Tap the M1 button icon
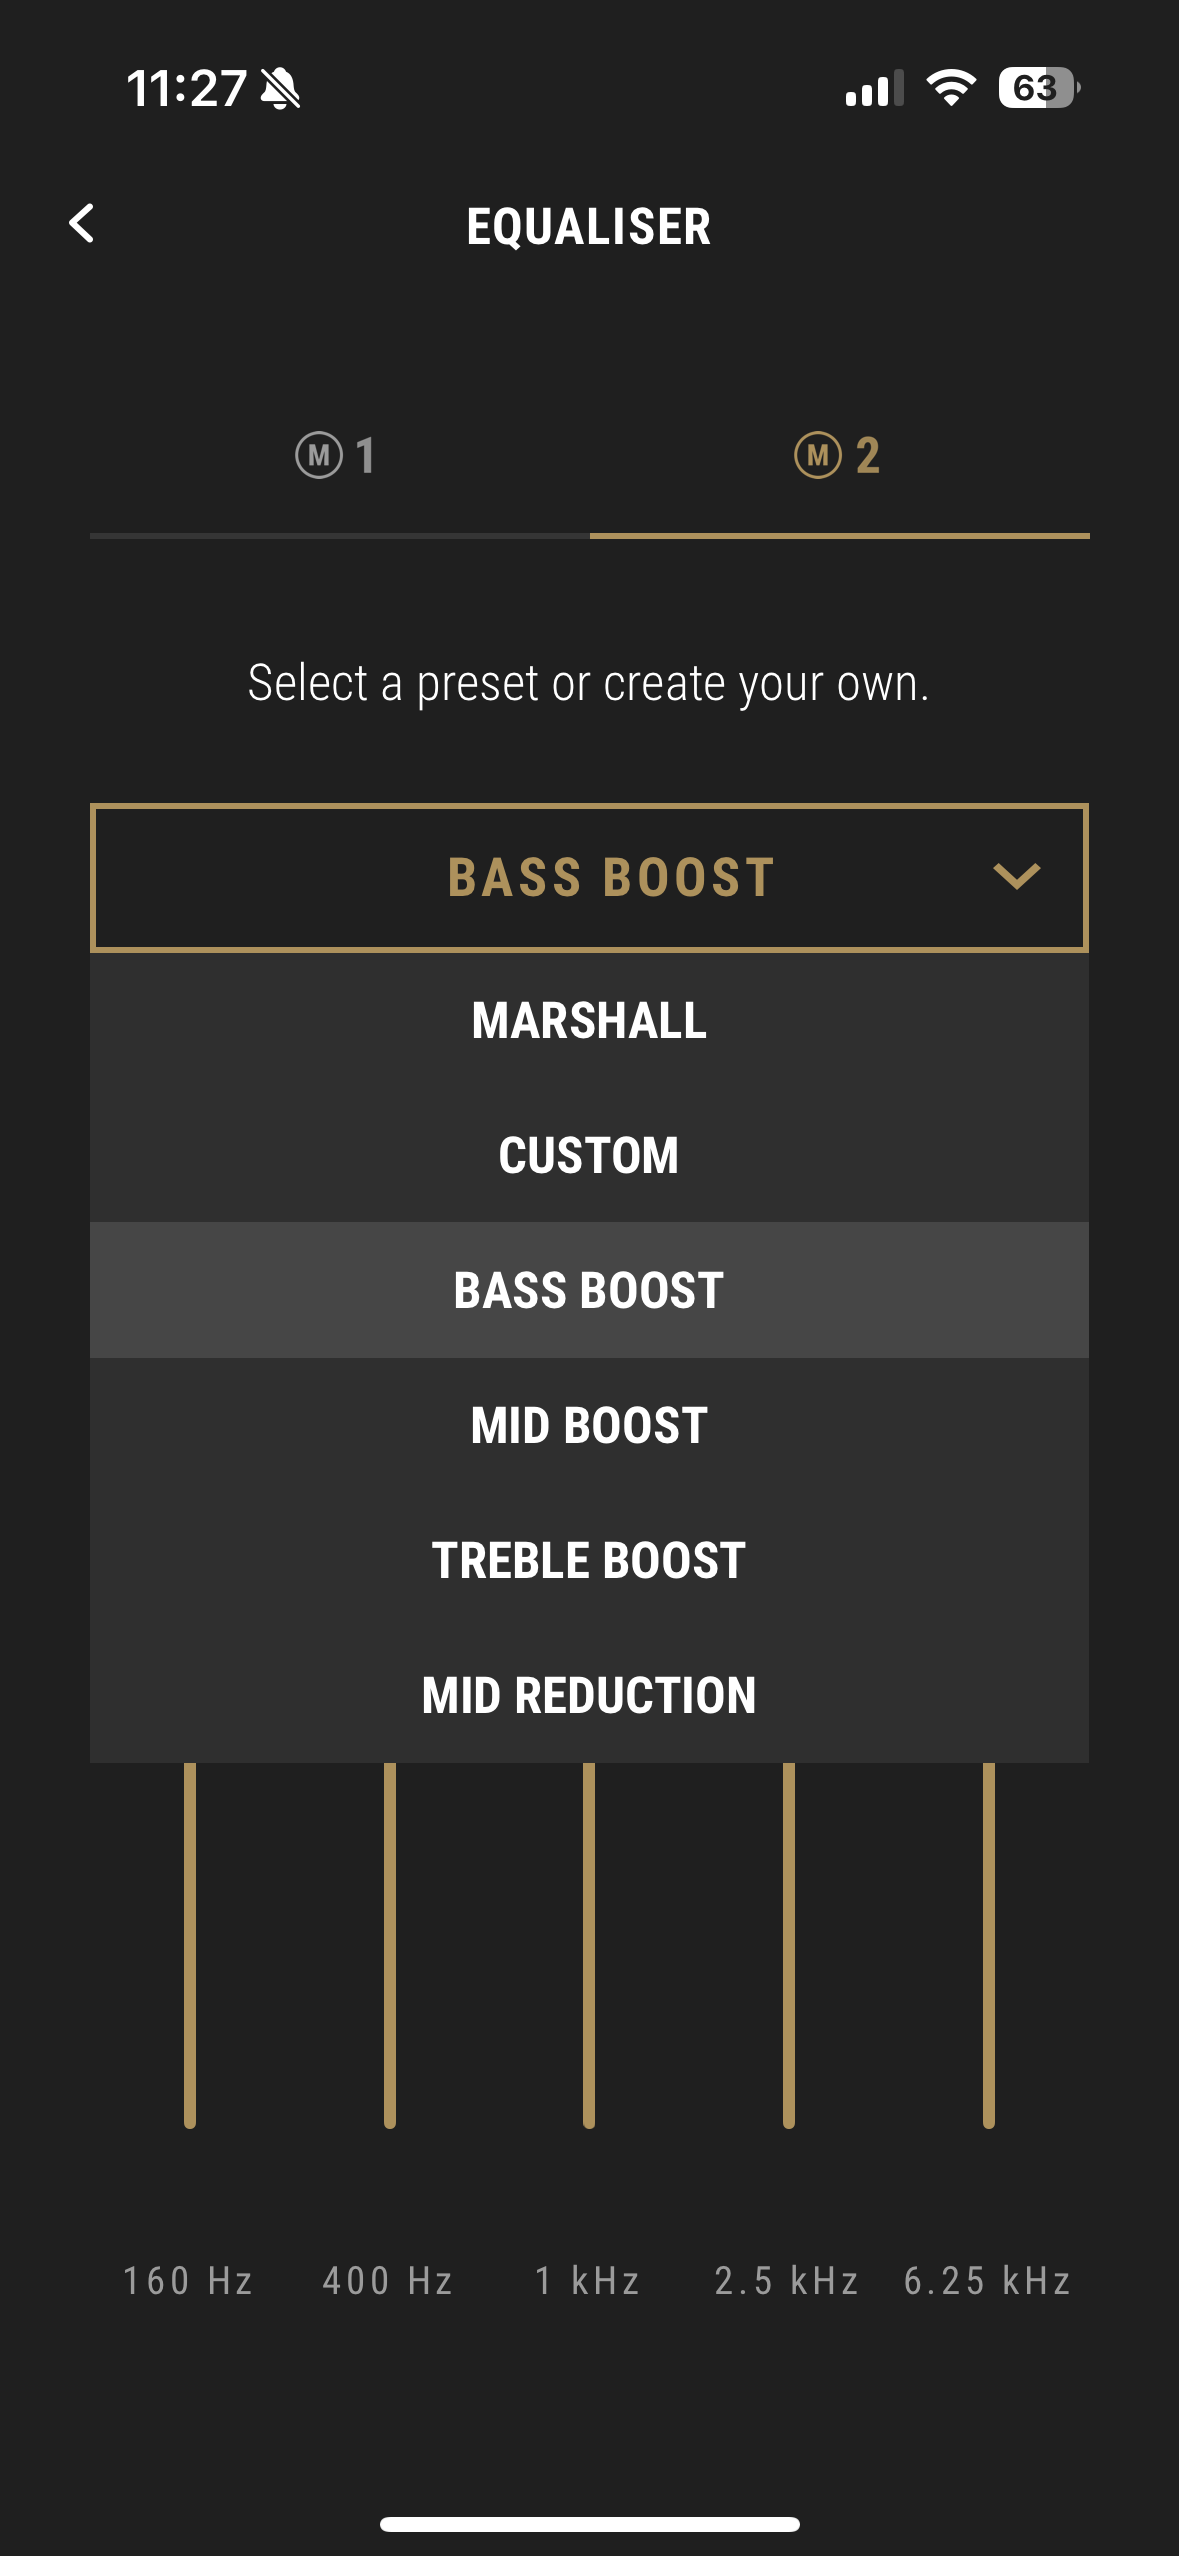This screenshot has height=2556, width=1179. tap(319, 456)
